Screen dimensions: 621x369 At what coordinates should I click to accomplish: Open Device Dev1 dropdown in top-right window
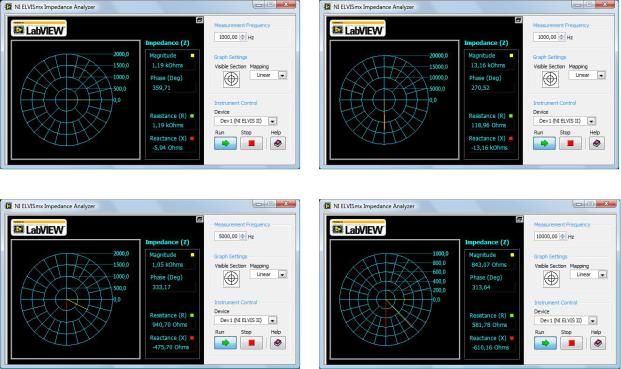[x=591, y=121]
